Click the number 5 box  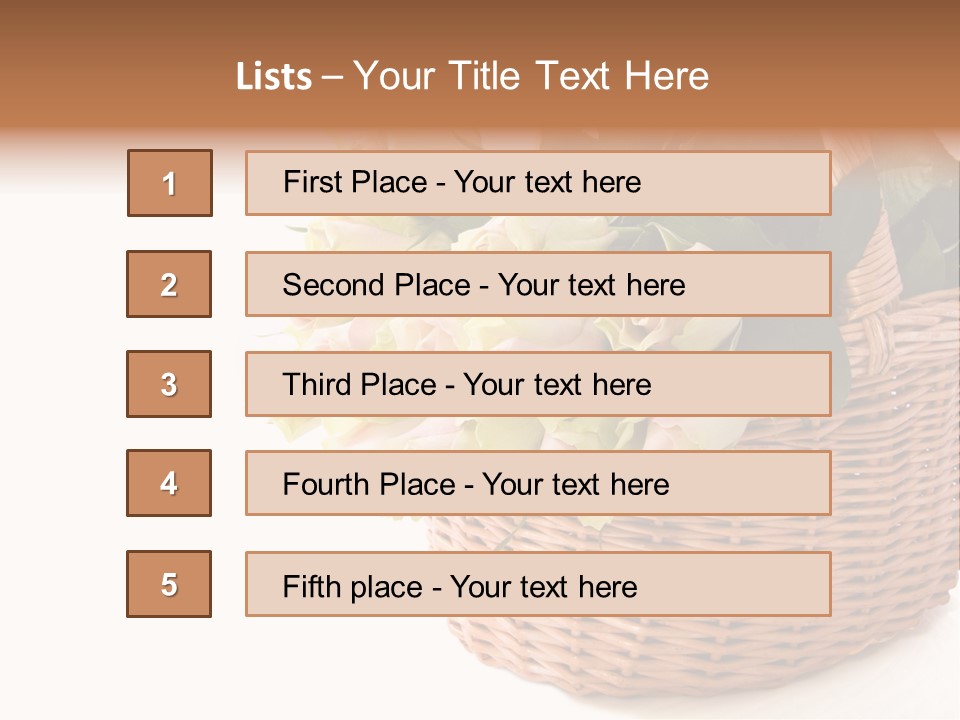169,584
